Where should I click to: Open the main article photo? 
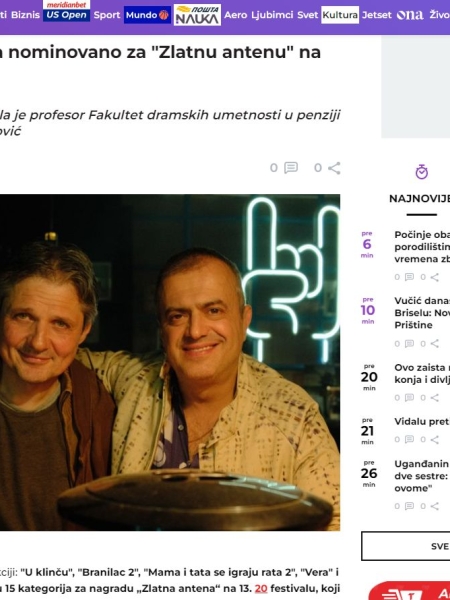click(x=170, y=362)
